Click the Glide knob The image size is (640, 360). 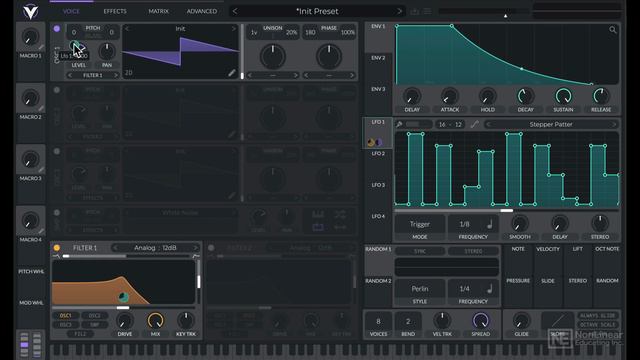[x=521, y=321]
